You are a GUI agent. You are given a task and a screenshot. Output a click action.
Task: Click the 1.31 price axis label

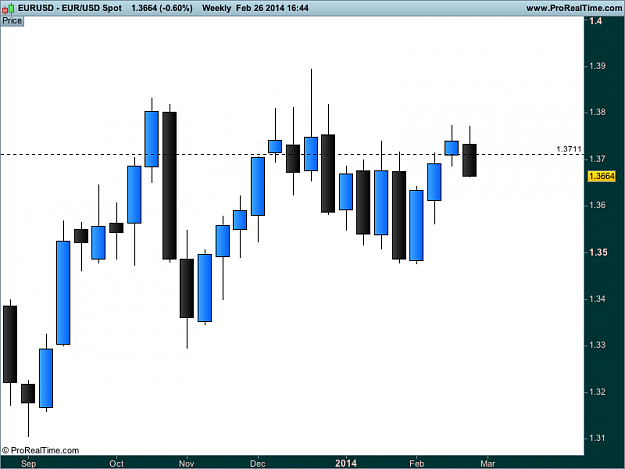tap(597, 438)
